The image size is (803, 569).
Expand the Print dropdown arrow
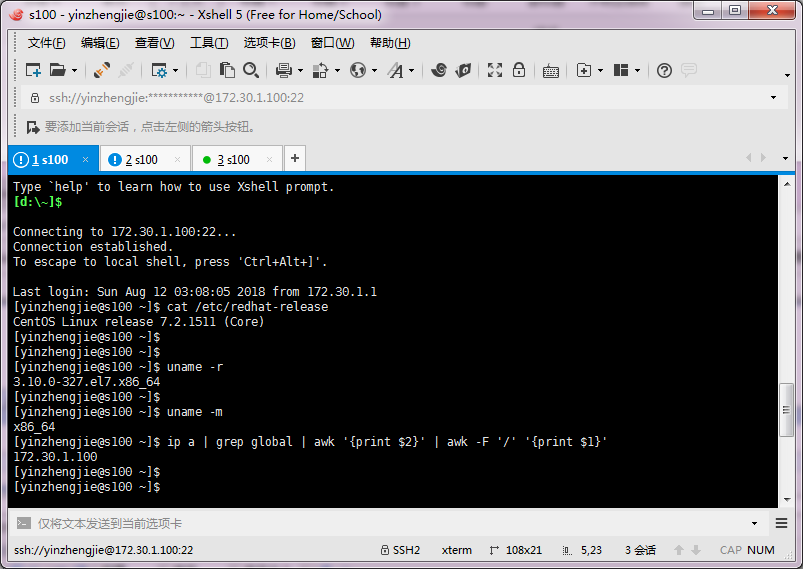[300, 71]
